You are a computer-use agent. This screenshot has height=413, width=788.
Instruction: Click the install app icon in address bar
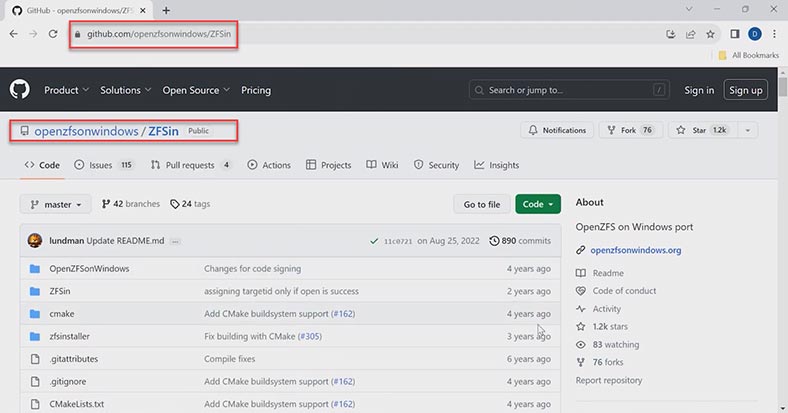pyautogui.click(x=670, y=34)
